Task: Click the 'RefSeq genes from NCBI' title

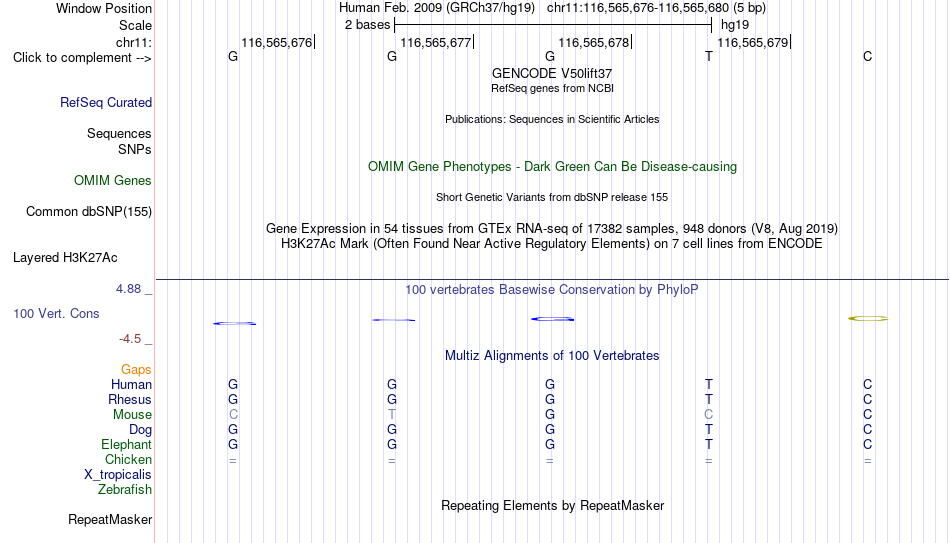Action: pyautogui.click(x=552, y=88)
